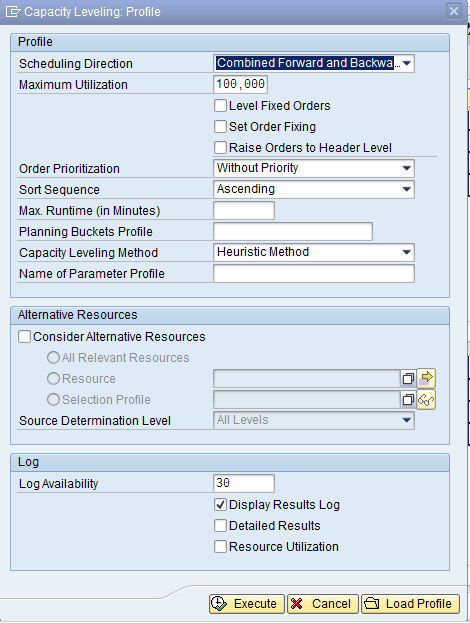Close the Capacity Leveling Profile dialog

[454, 11]
